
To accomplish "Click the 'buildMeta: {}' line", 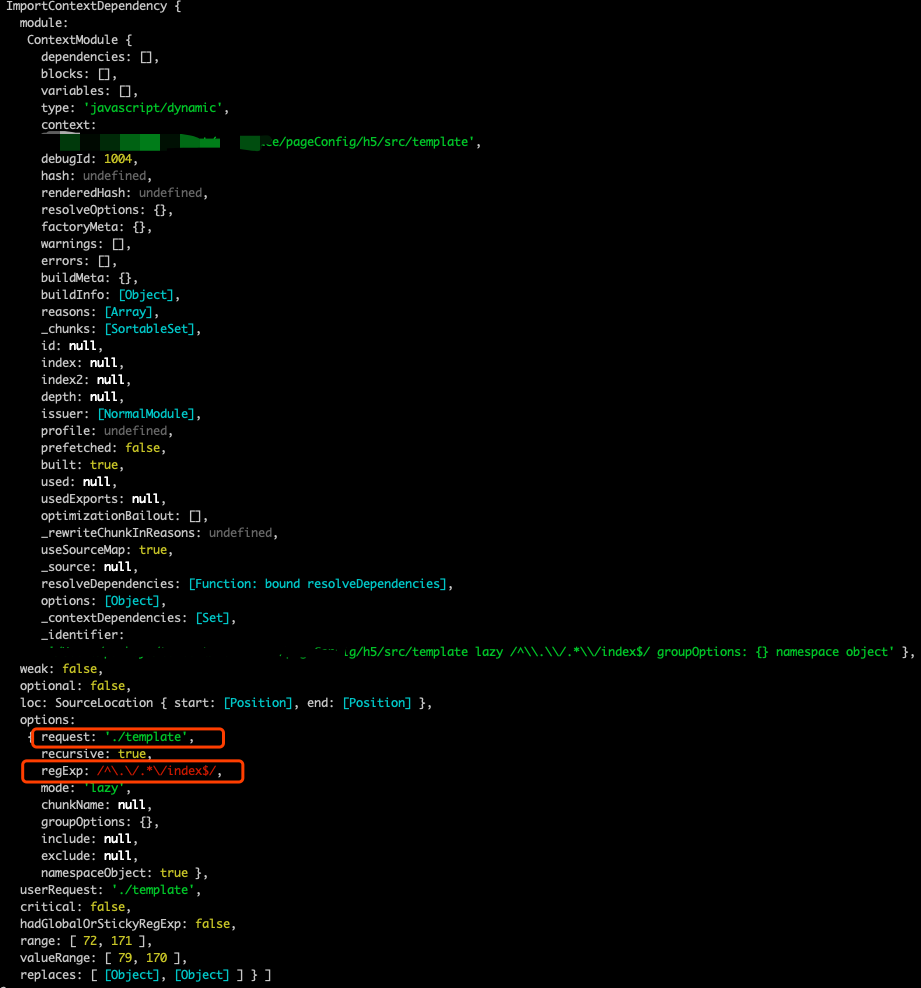I will pos(89,278).
